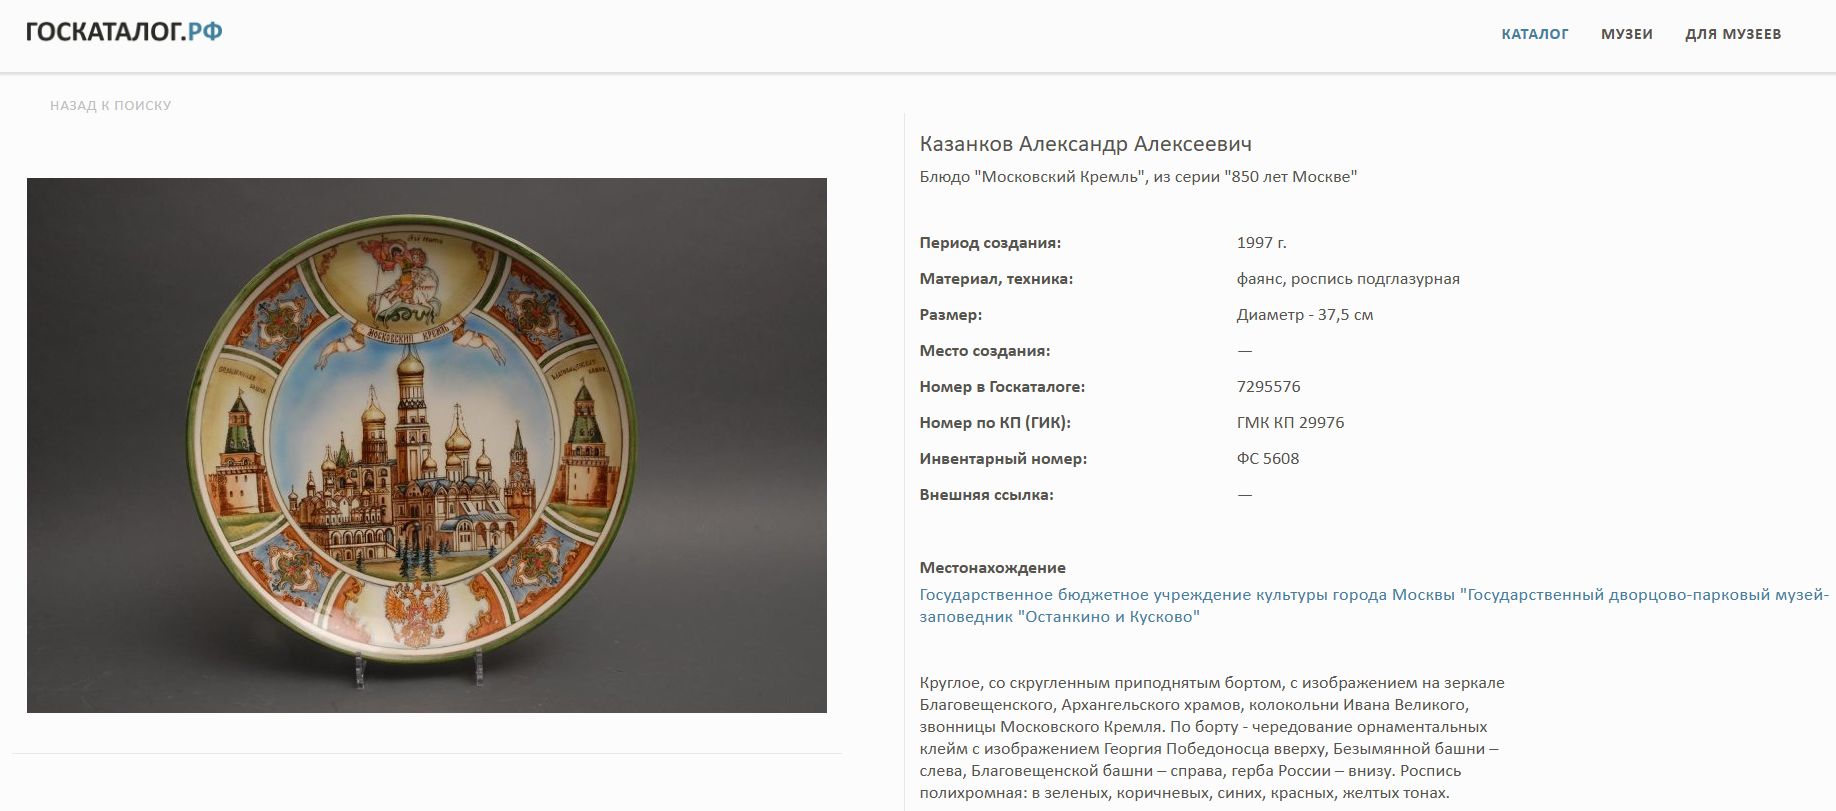1836x811 pixels.
Task: Click the material value фаянс, роспись подглазурная
Action: pyautogui.click(x=1347, y=279)
